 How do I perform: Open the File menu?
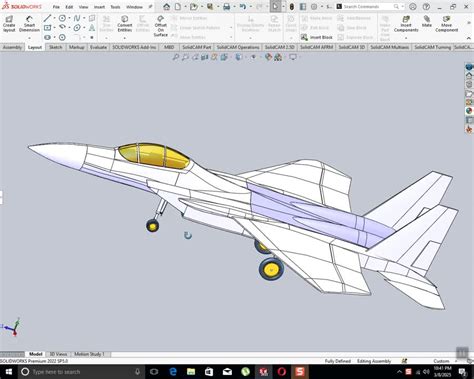click(x=56, y=7)
